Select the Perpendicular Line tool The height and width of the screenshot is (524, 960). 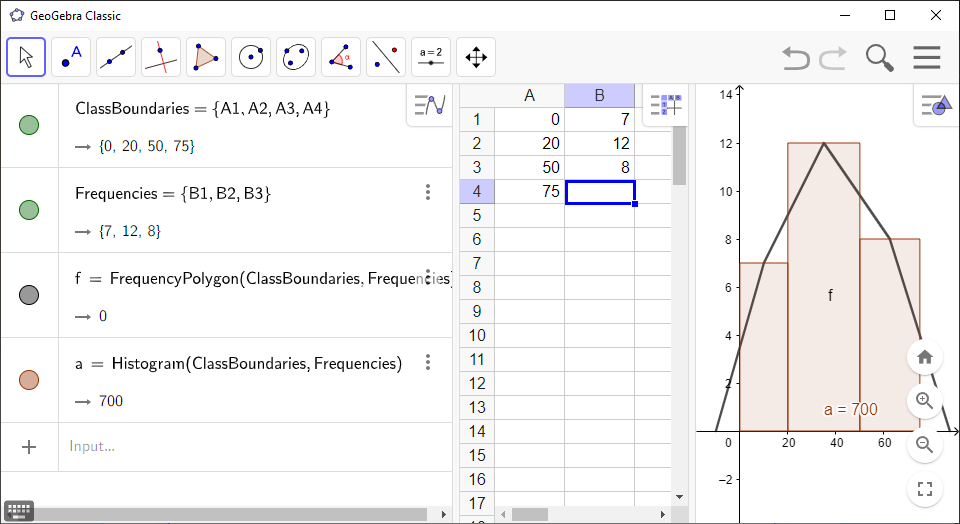(161, 57)
